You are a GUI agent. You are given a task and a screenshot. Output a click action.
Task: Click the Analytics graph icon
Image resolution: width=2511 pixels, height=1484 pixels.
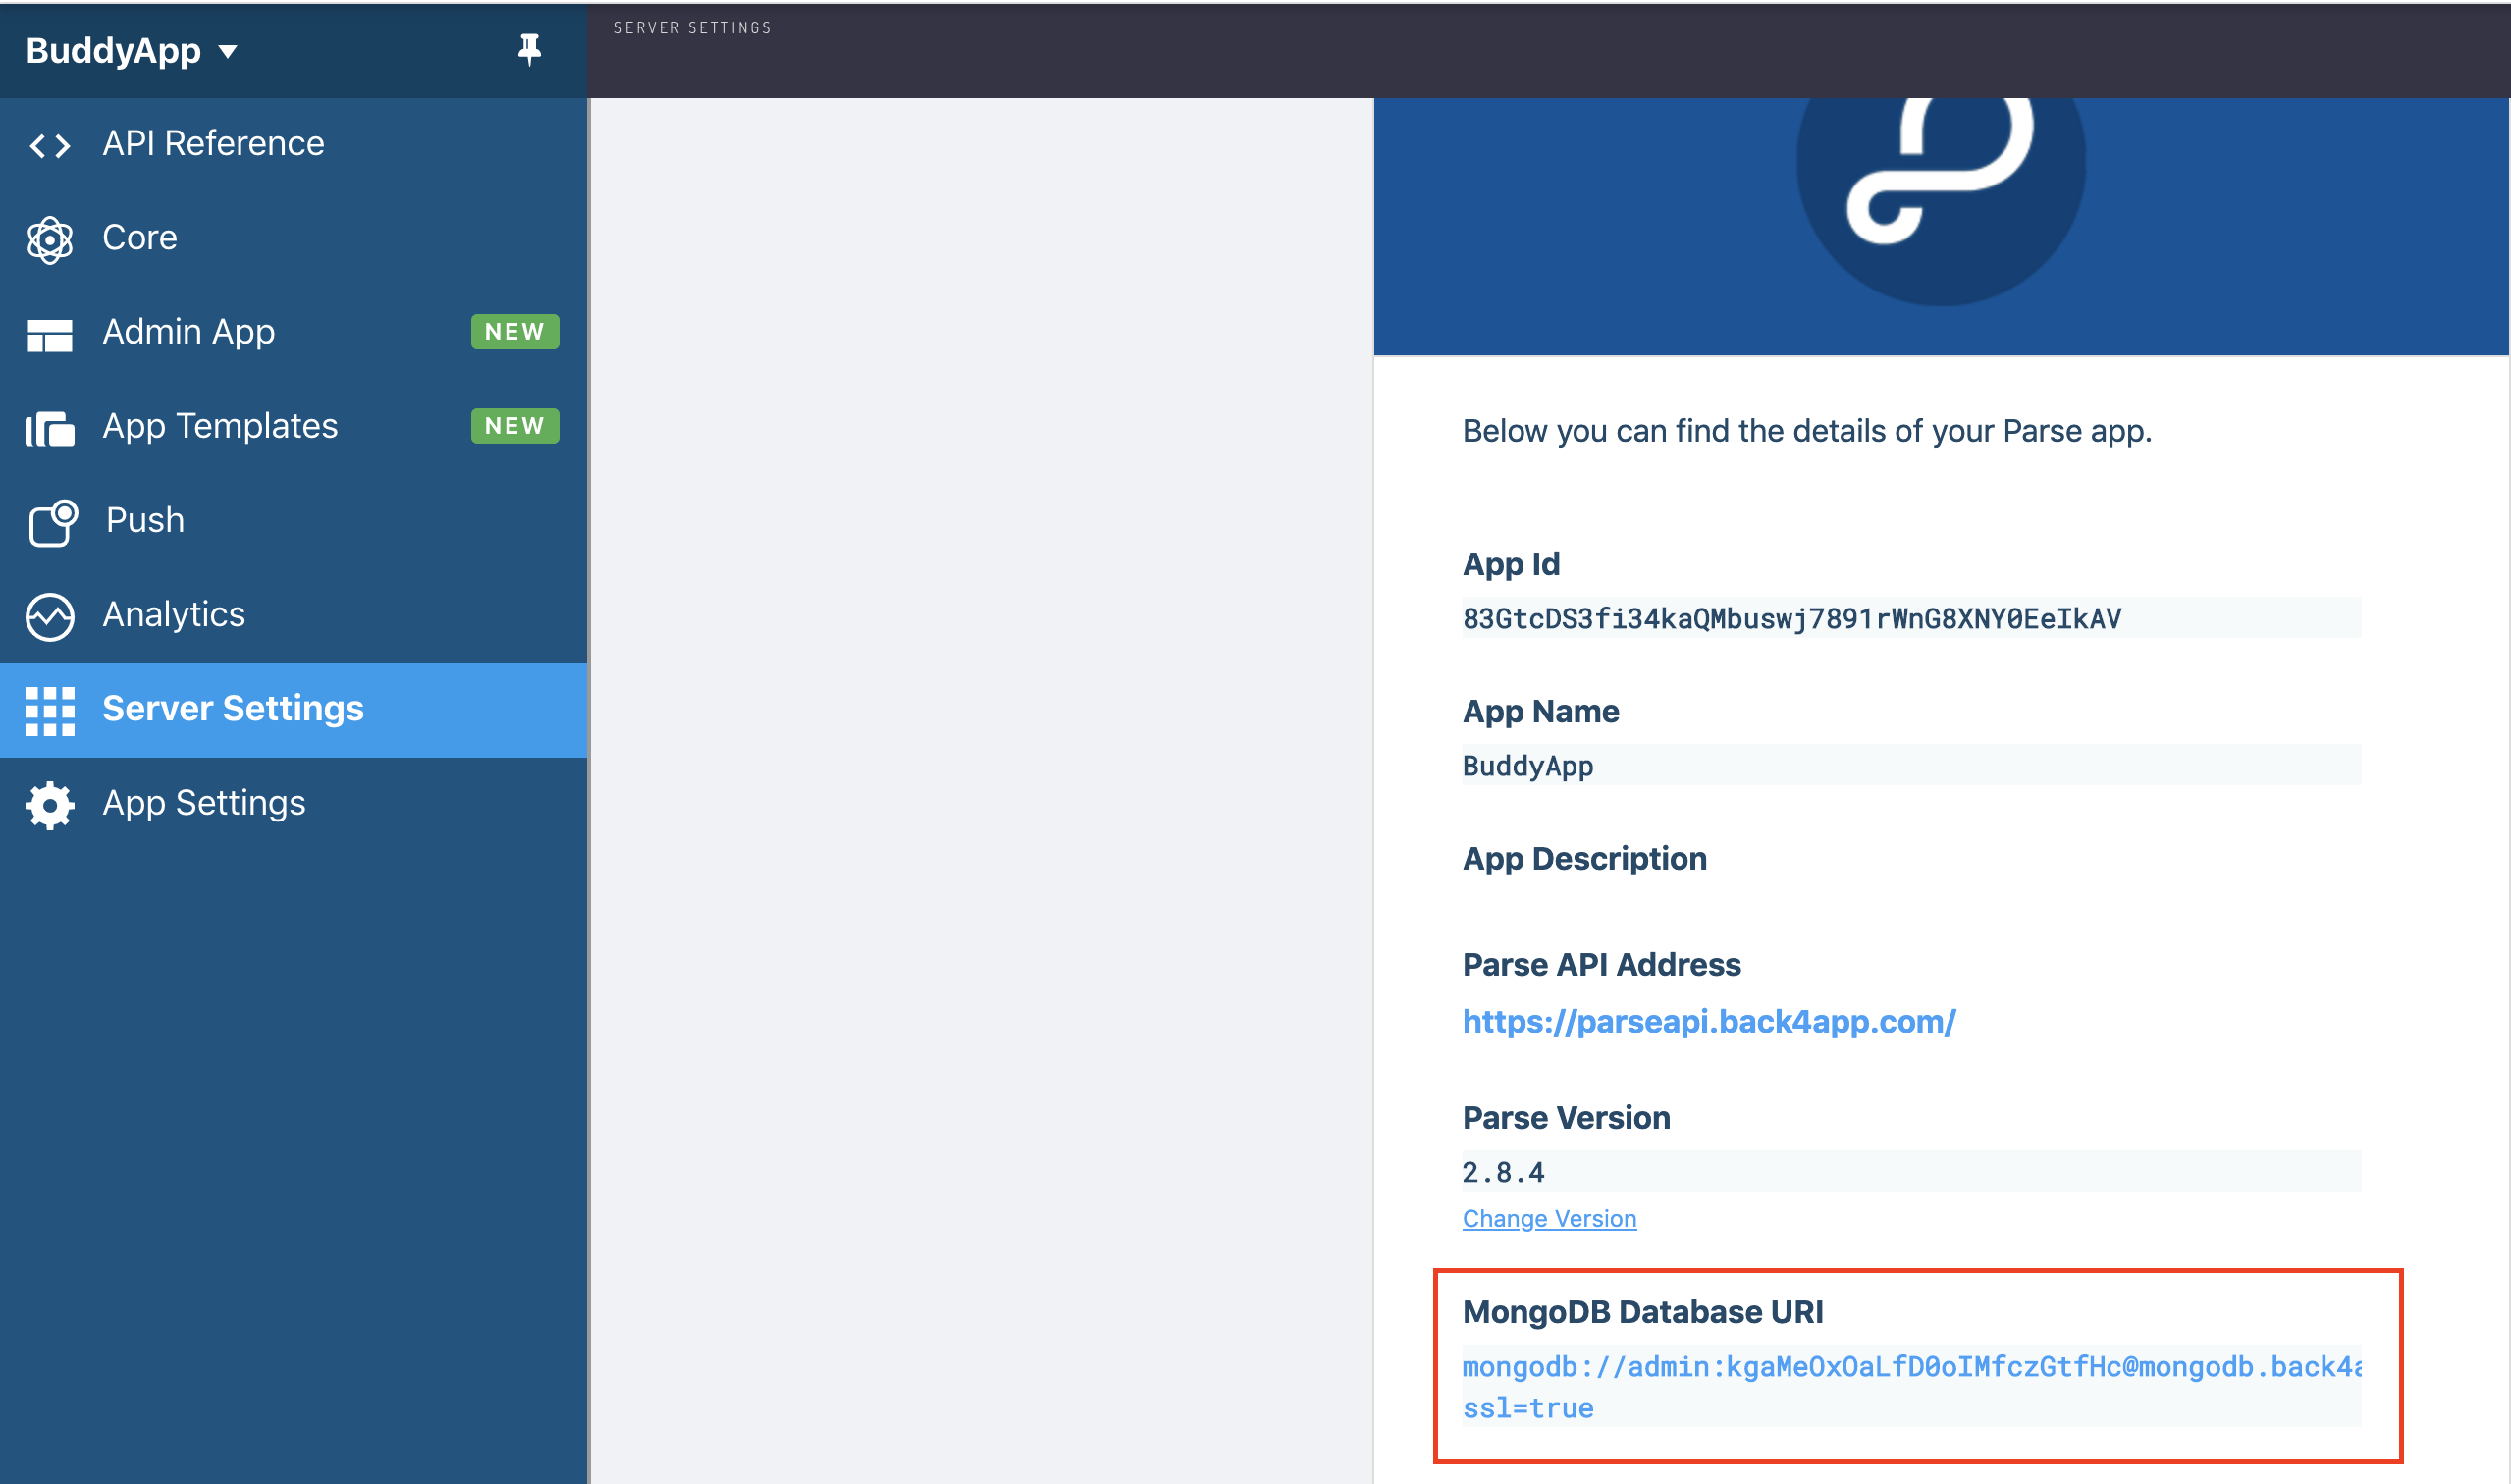click(50, 617)
